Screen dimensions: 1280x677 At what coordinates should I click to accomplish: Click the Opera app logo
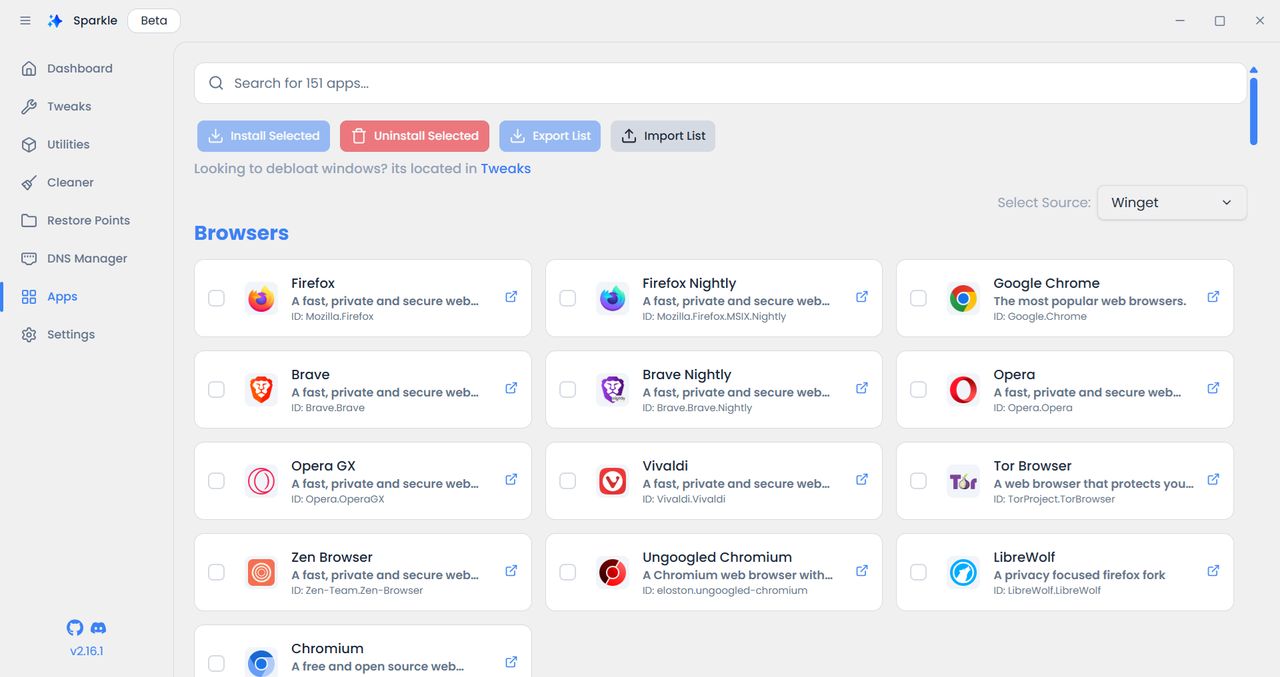point(963,389)
